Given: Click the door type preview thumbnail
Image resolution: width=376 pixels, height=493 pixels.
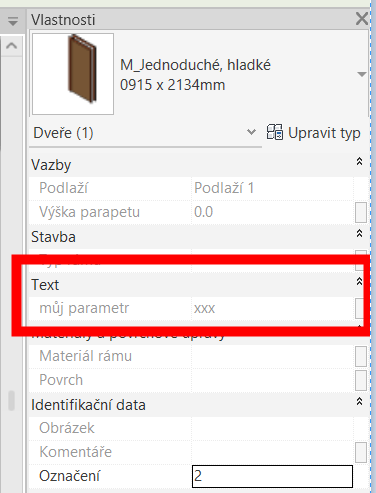Looking at the screenshot, I should click(73, 74).
